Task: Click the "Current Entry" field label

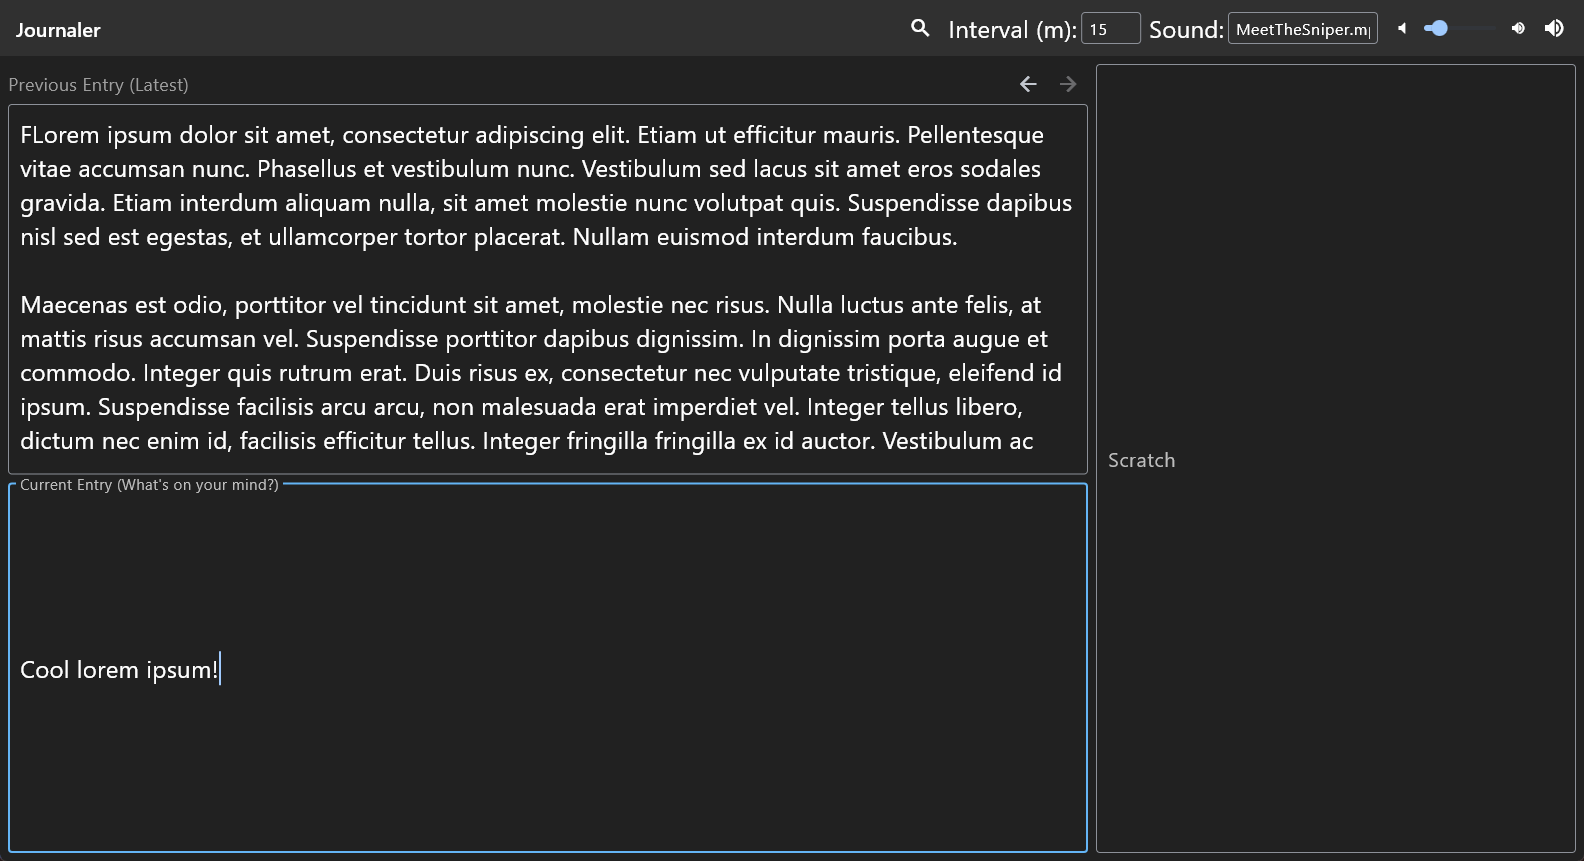Action: pyautogui.click(x=149, y=485)
